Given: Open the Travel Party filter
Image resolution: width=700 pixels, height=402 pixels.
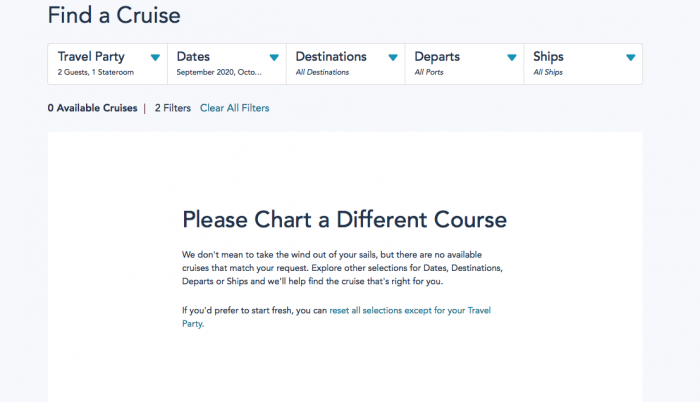Looking at the screenshot, I should tap(91, 57).
